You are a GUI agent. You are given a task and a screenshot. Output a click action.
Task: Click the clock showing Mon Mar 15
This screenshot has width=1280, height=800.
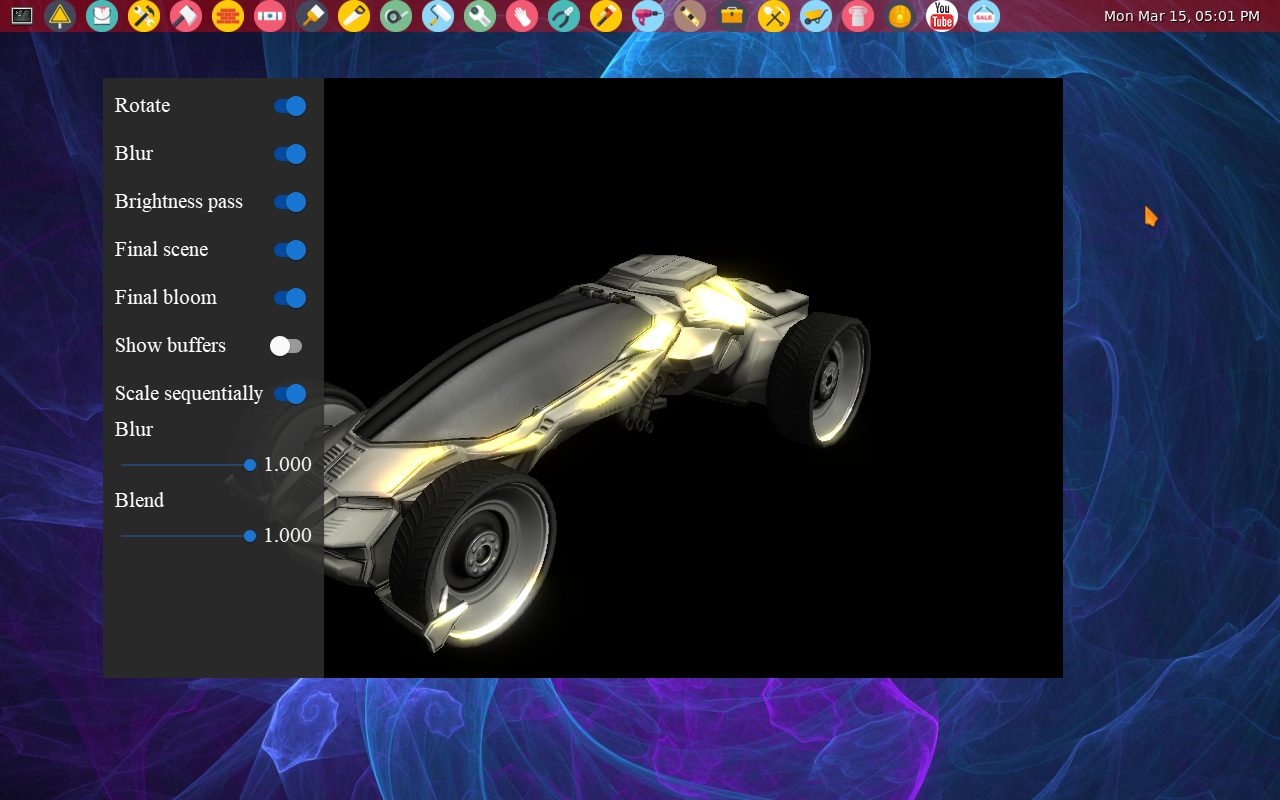pos(1181,16)
